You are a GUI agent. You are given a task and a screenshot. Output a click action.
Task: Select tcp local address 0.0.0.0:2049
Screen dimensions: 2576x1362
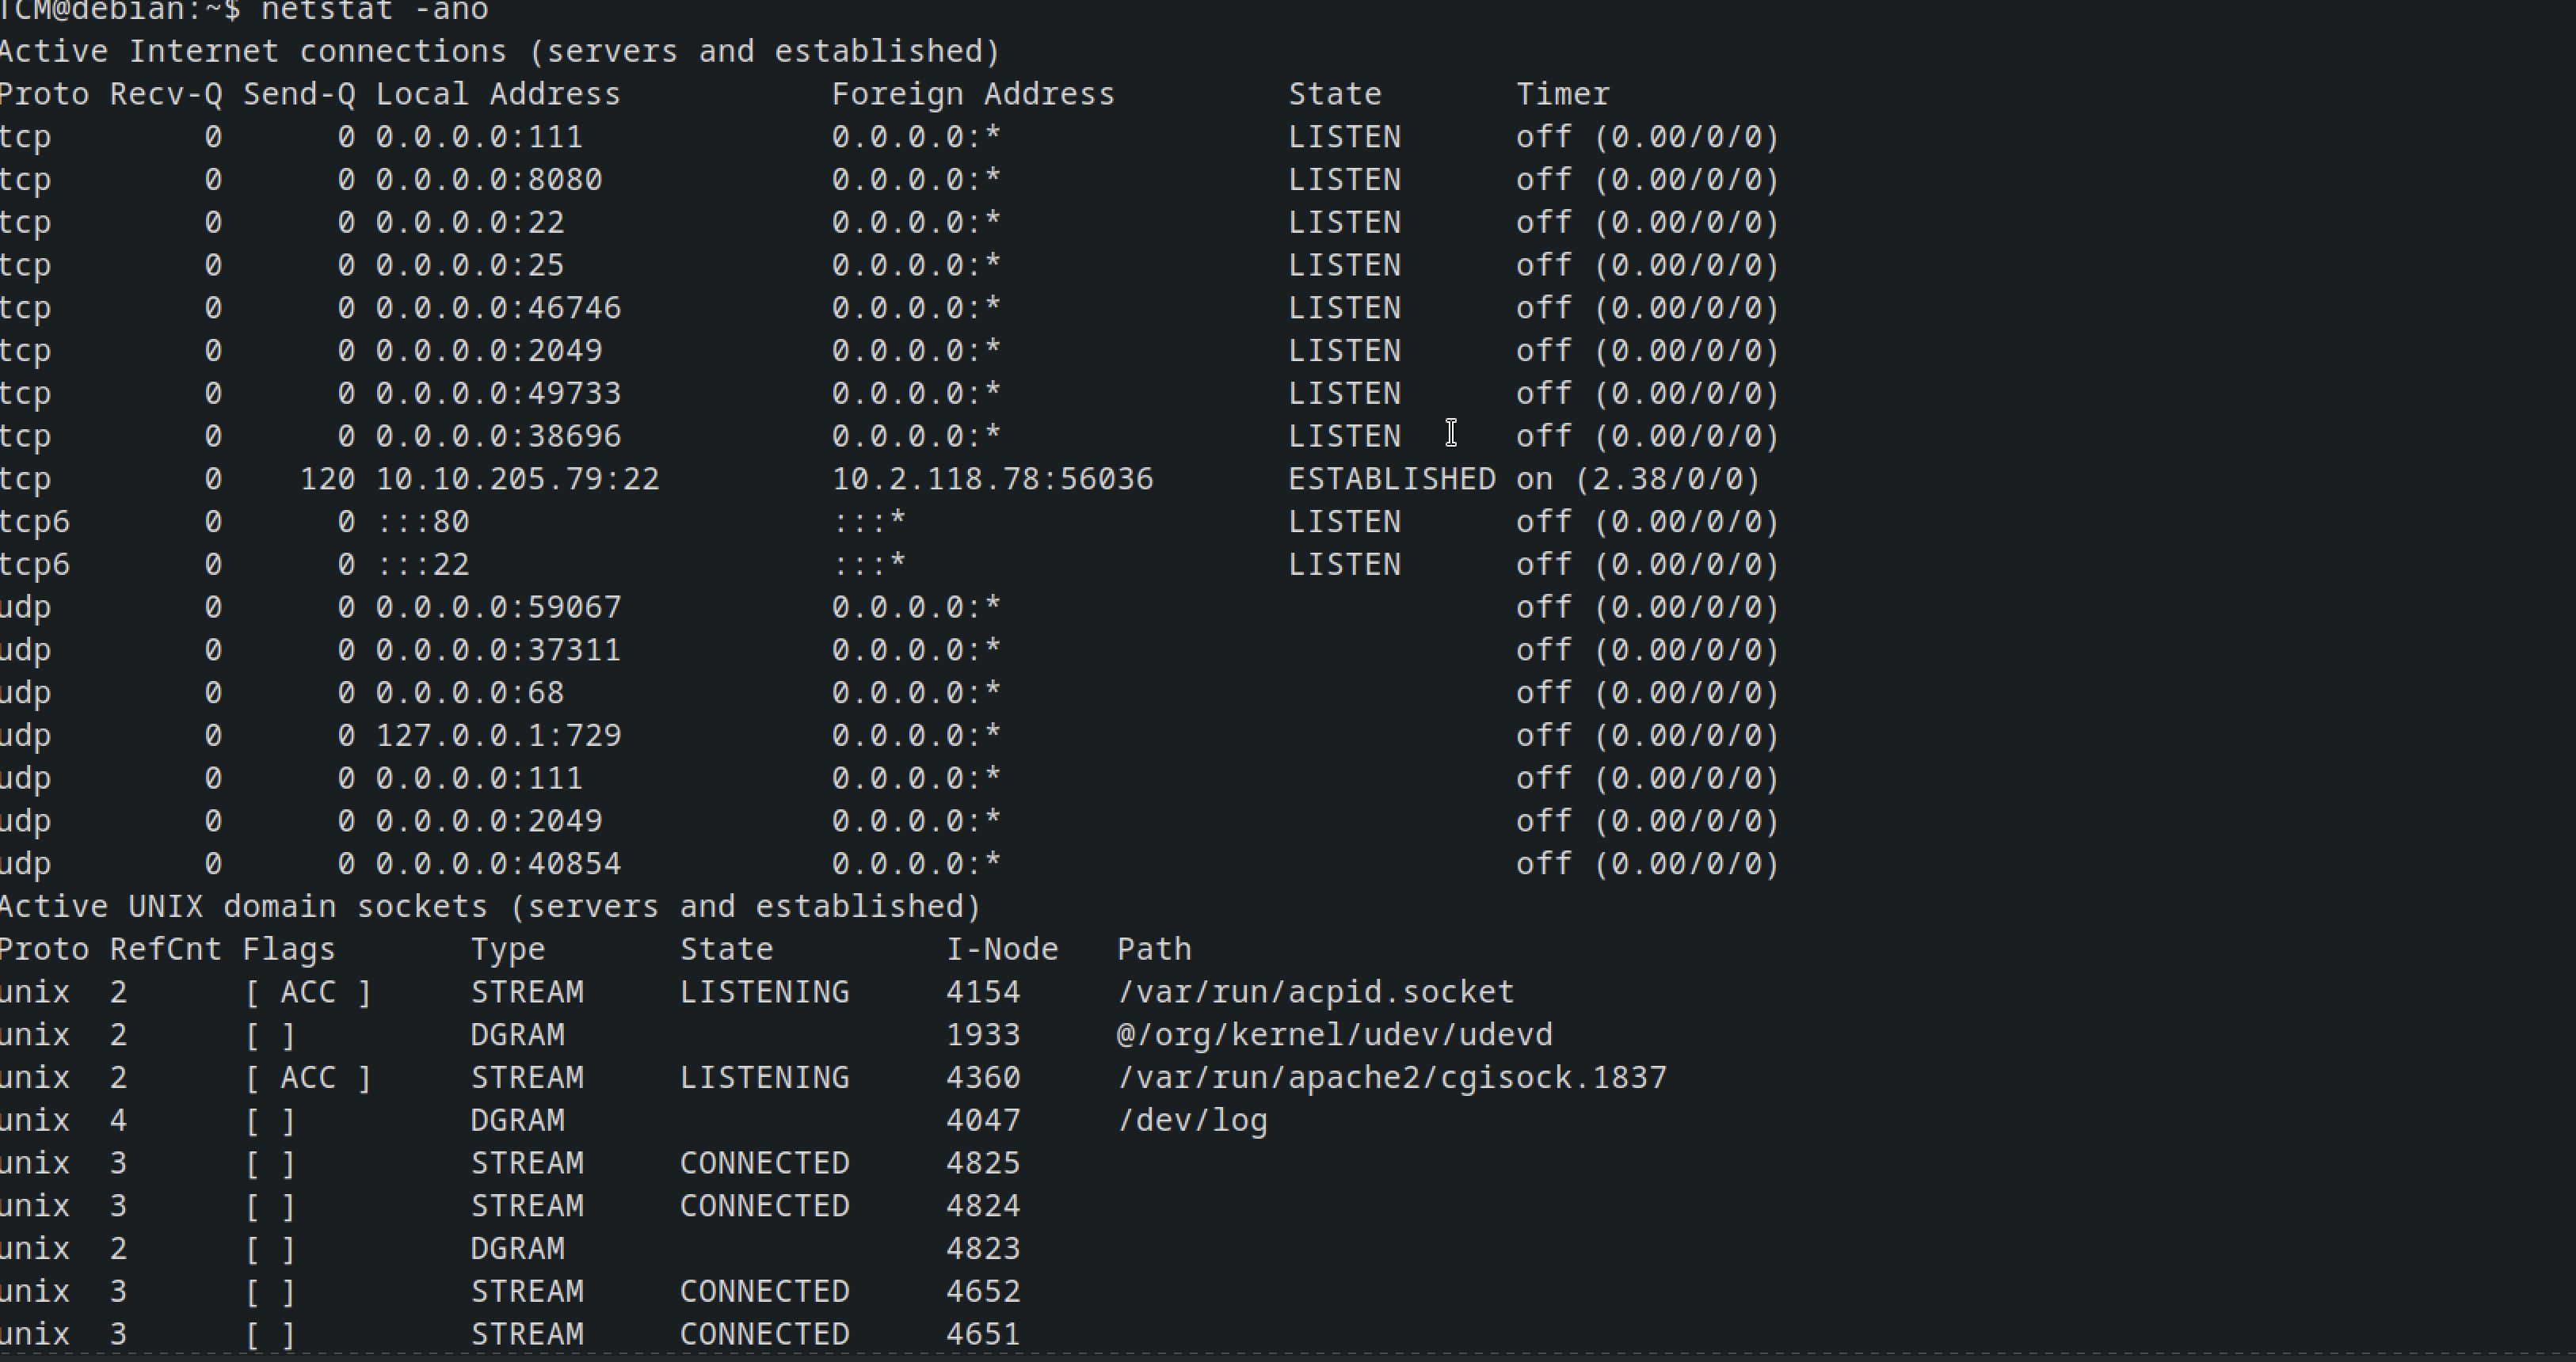tap(489, 351)
